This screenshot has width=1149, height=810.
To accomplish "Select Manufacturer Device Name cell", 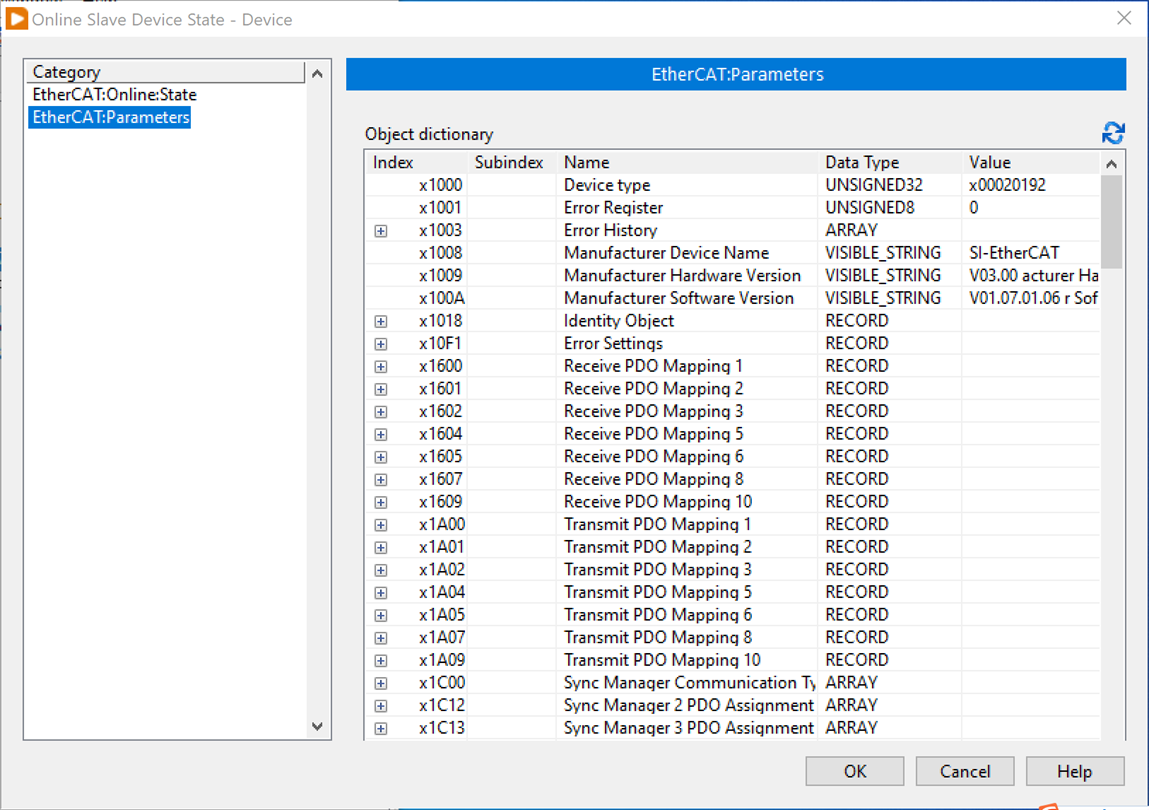I will (666, 253).
